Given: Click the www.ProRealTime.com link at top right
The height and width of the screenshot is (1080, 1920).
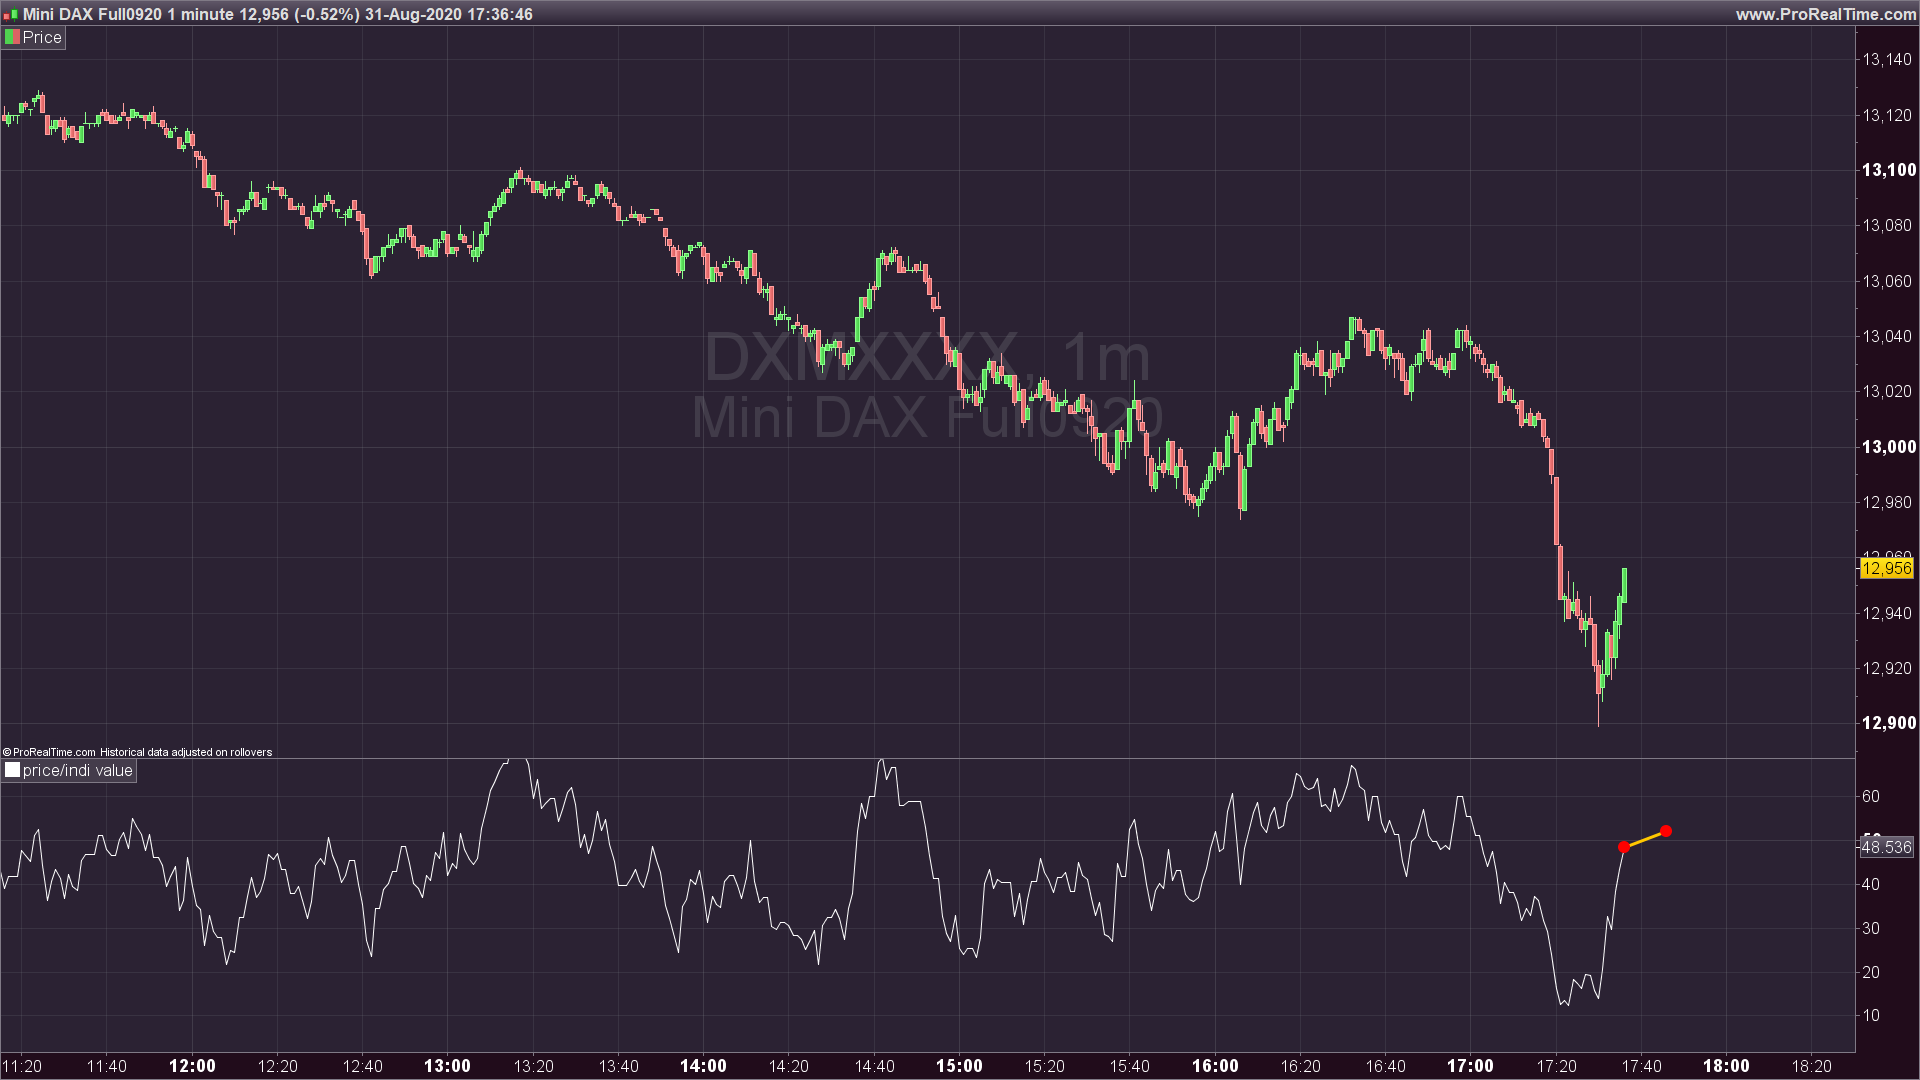Looking at the screenshot, I should coord(1825,14).
